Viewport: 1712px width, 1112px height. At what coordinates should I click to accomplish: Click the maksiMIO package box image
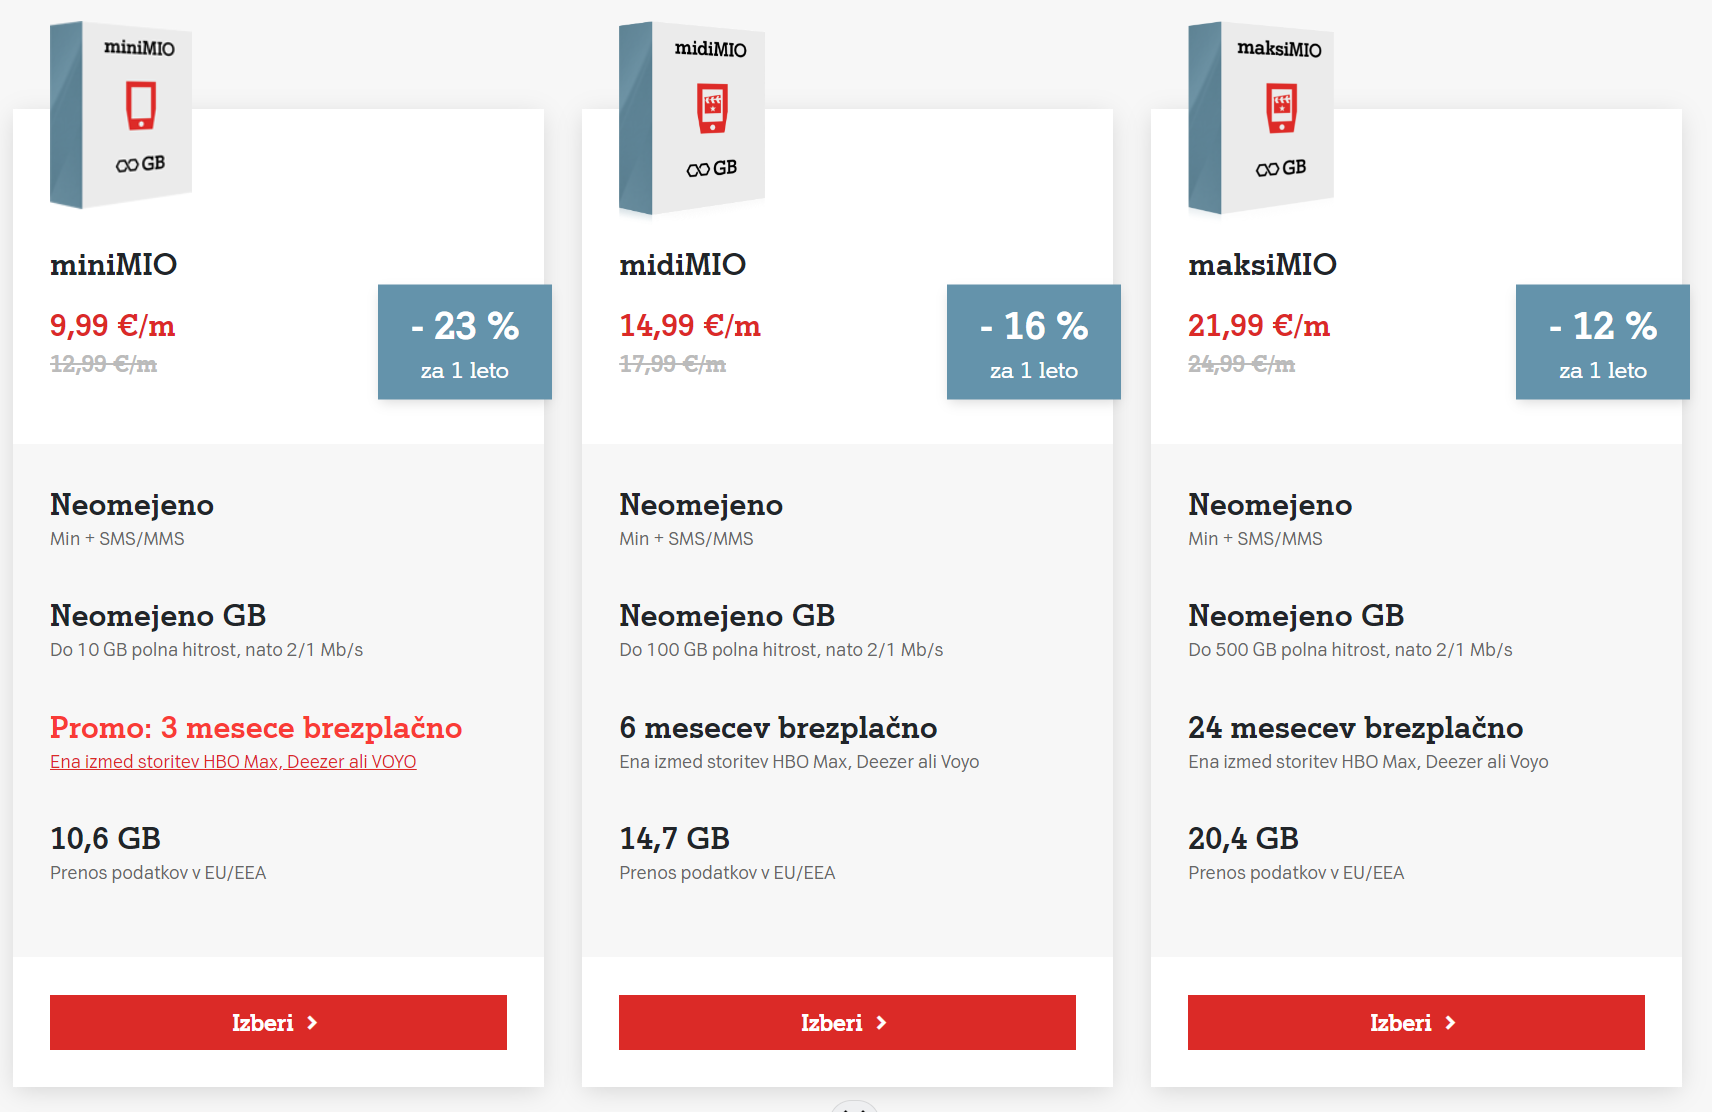(x=1260, y=118)
